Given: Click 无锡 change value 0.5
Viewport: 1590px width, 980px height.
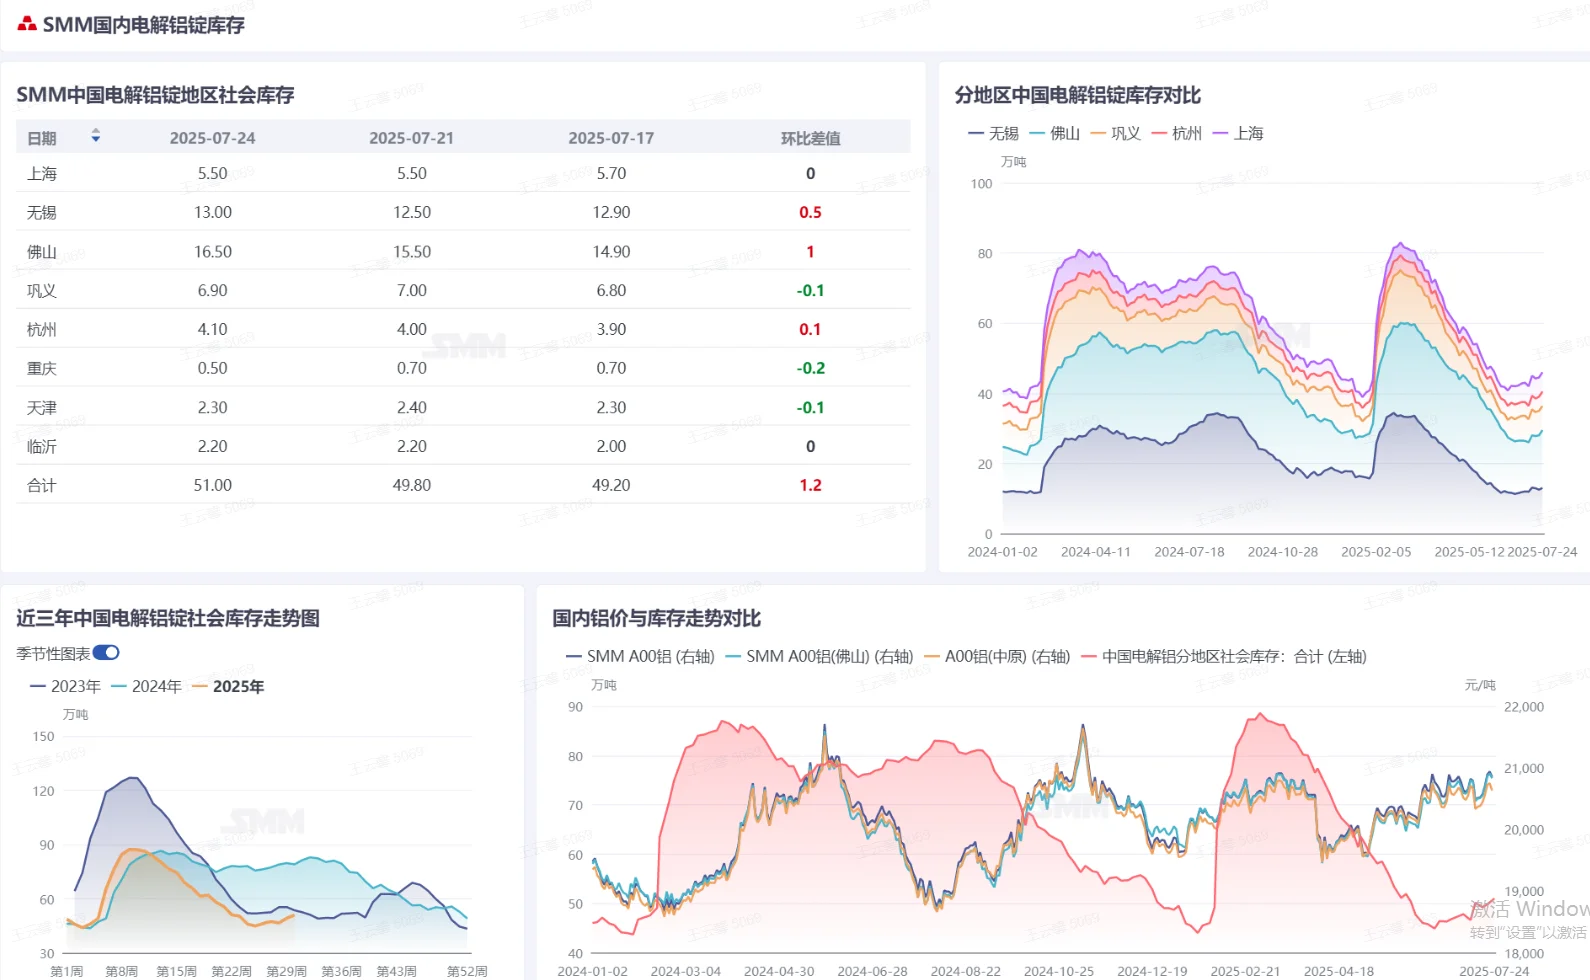Looking at the screenshot, I should pos(810,212).
